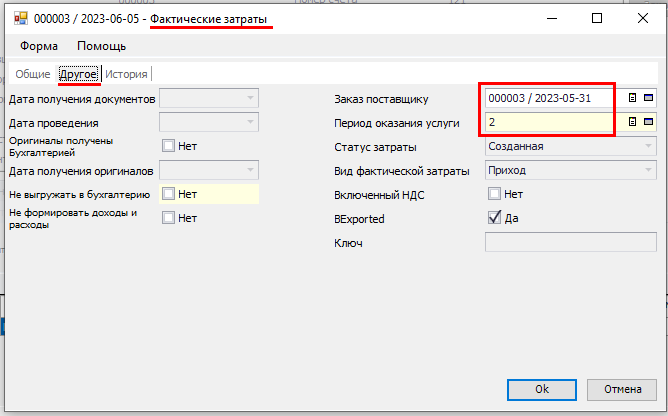Switch to the История tab
This screenshot has width=668, height=416.
[127, 74]
